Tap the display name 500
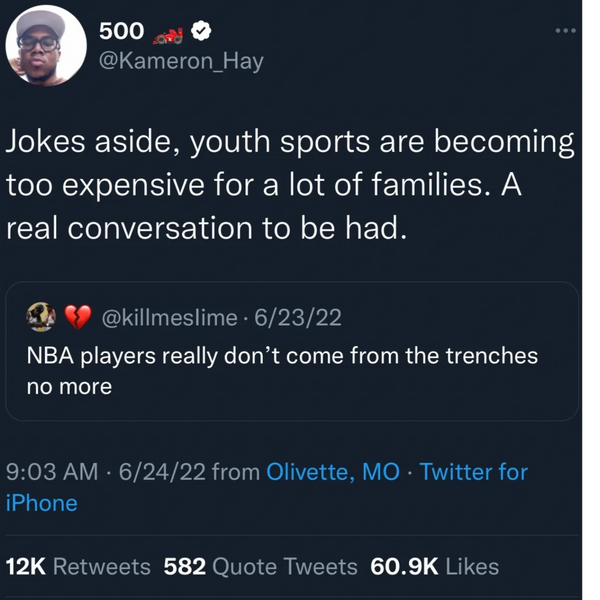 (x=121, y=31)
